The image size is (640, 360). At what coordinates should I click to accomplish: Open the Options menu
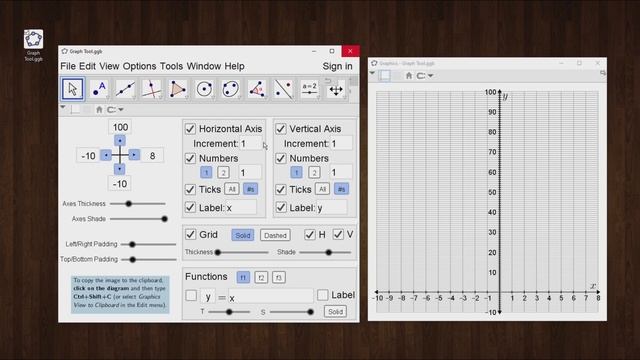[x=139, y=66]
